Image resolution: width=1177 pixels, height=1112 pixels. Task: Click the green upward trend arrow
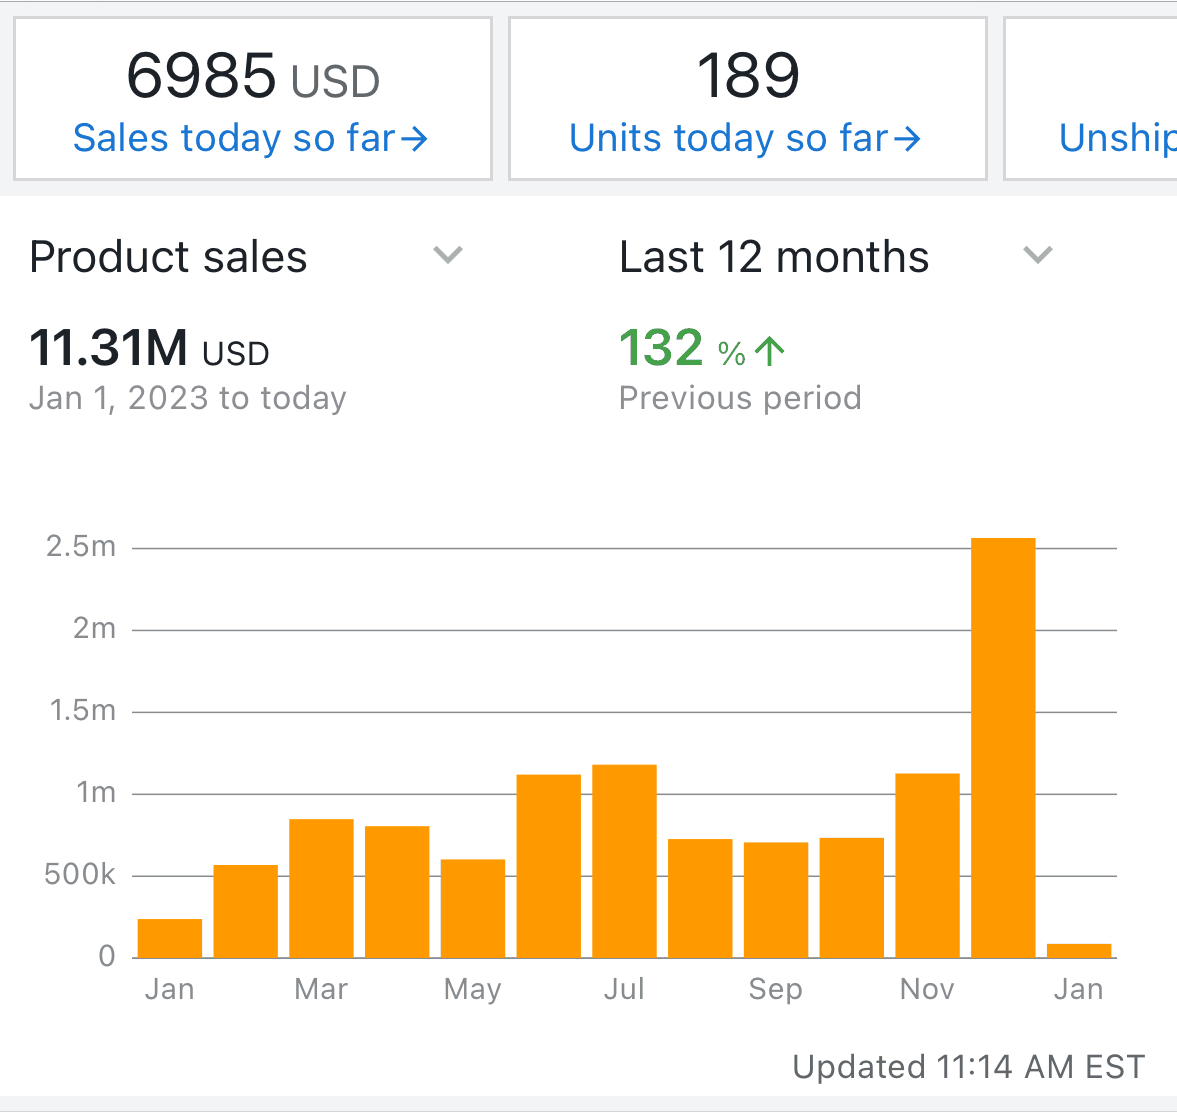[x=770, y=351]
